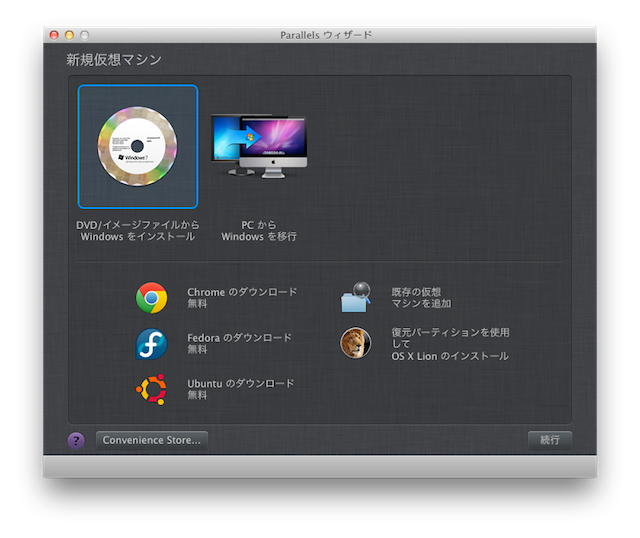Click the Ubuntu logo icon

151,389
